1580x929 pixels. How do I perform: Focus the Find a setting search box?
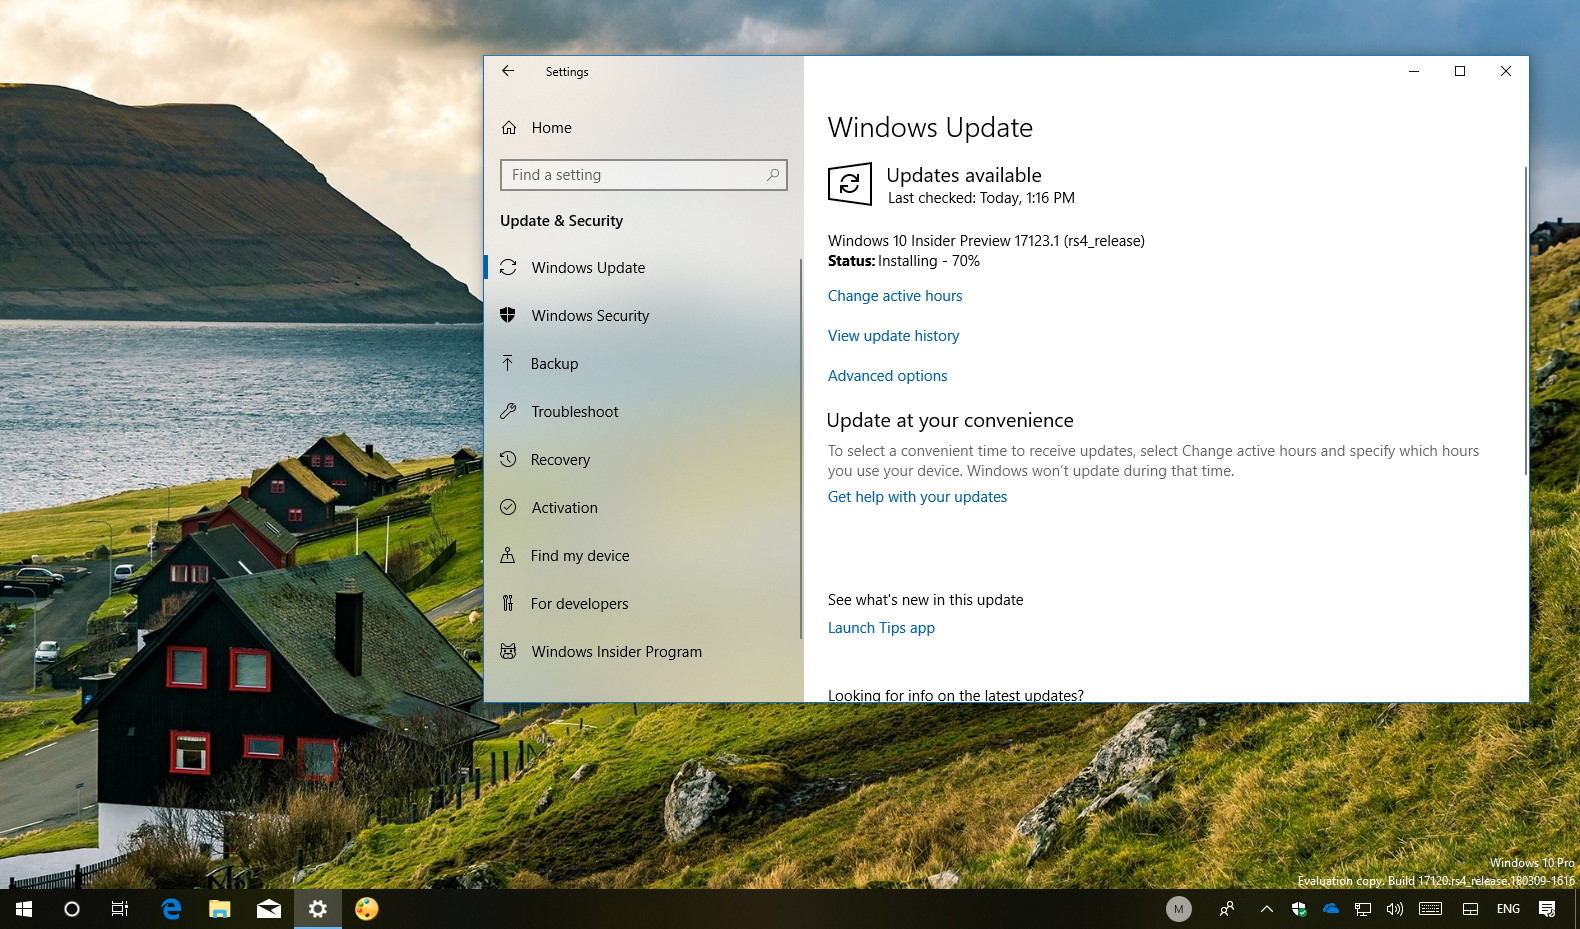(x=643, y=175)
